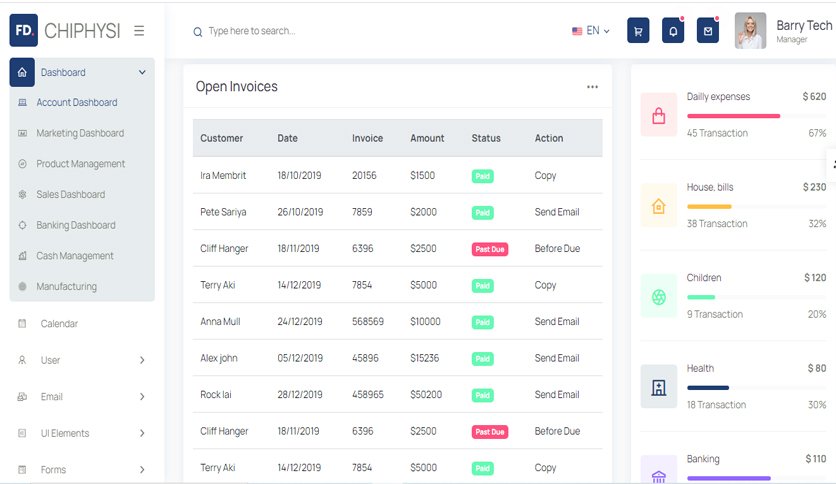Expand the Email submenu arrow
The image size is (836, 484).
(142, 397)
